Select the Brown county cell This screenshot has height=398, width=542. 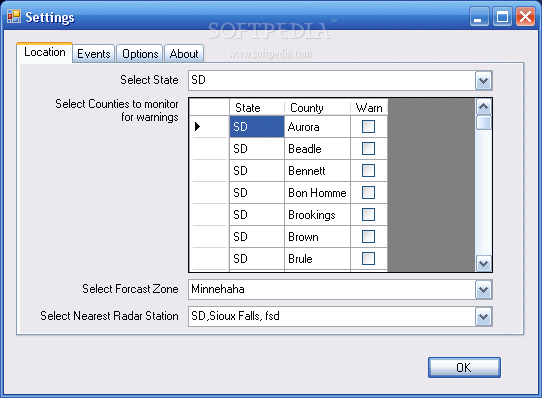pyautogui.click(x=317, y=237)
